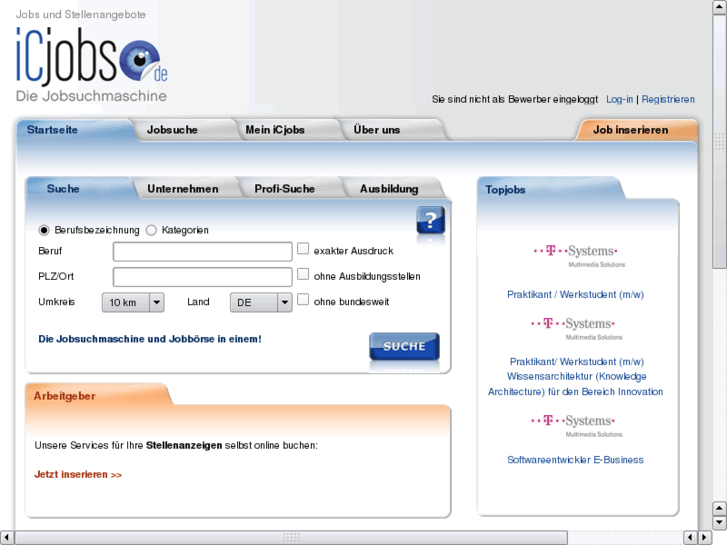Screen dimensions: 727x545
Task: Click the vertical scrollbar thumb
Action: 720,141
